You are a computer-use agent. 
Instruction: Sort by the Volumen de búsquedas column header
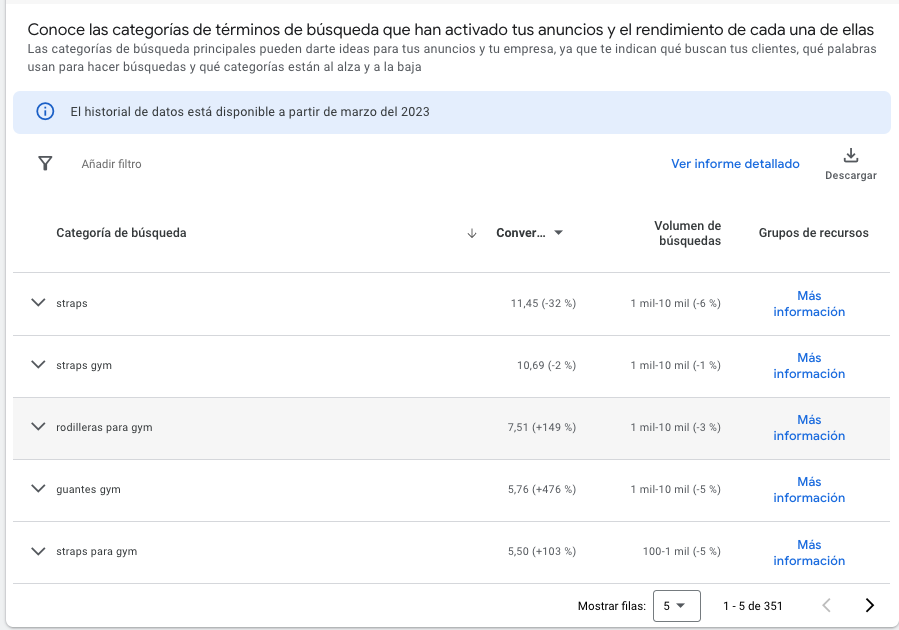pyautogui.click(x=688, y=232)
